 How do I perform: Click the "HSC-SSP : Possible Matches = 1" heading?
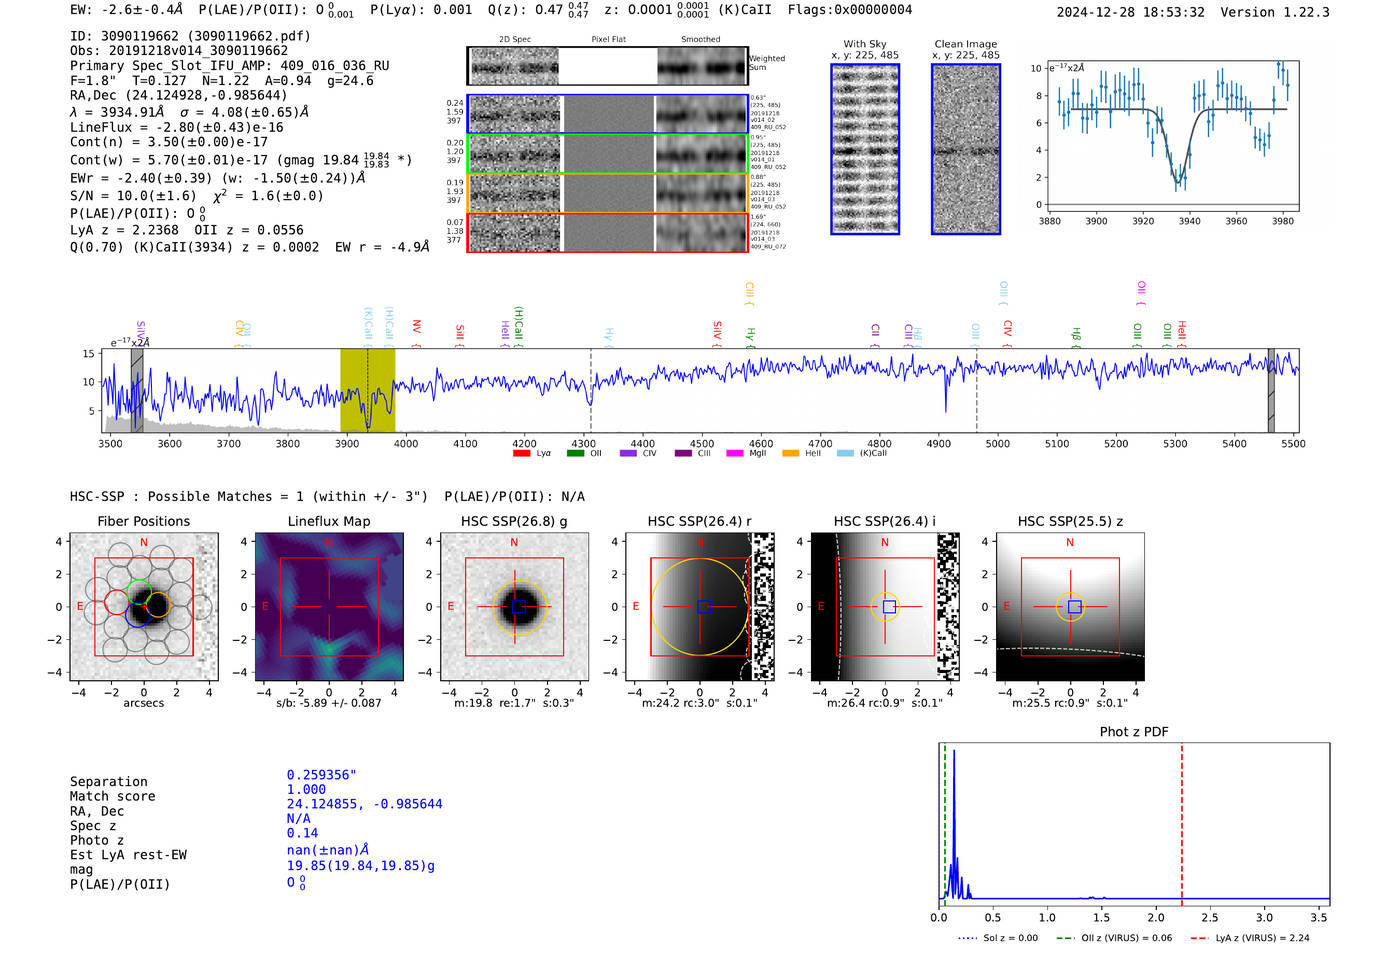pyautogui.click(x=187, y=497)
